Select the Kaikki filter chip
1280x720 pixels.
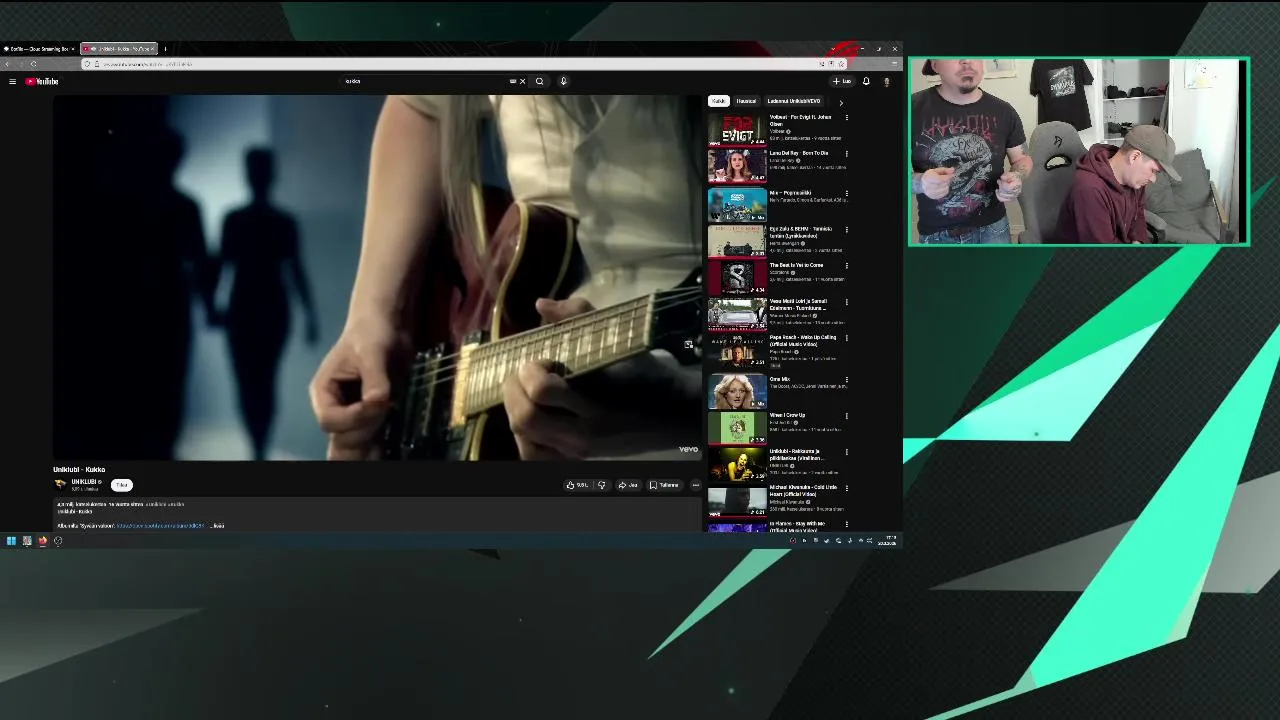point(719,101)
